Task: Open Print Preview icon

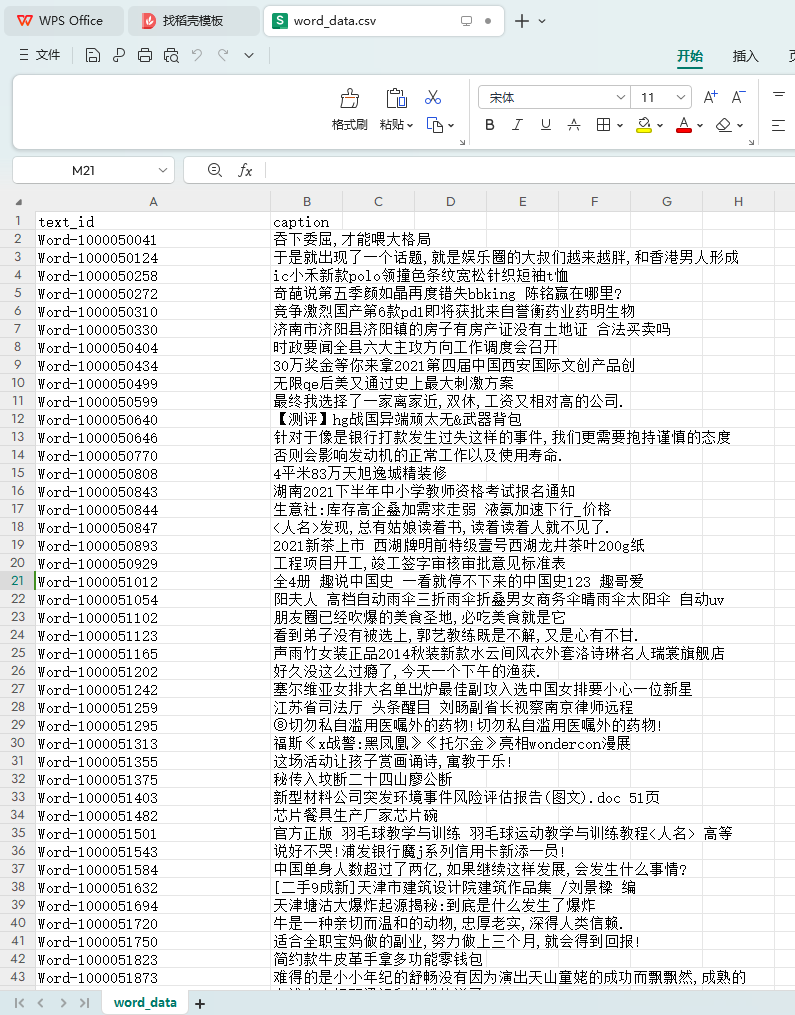Action: pyautogui.click(x=171, y=56)
